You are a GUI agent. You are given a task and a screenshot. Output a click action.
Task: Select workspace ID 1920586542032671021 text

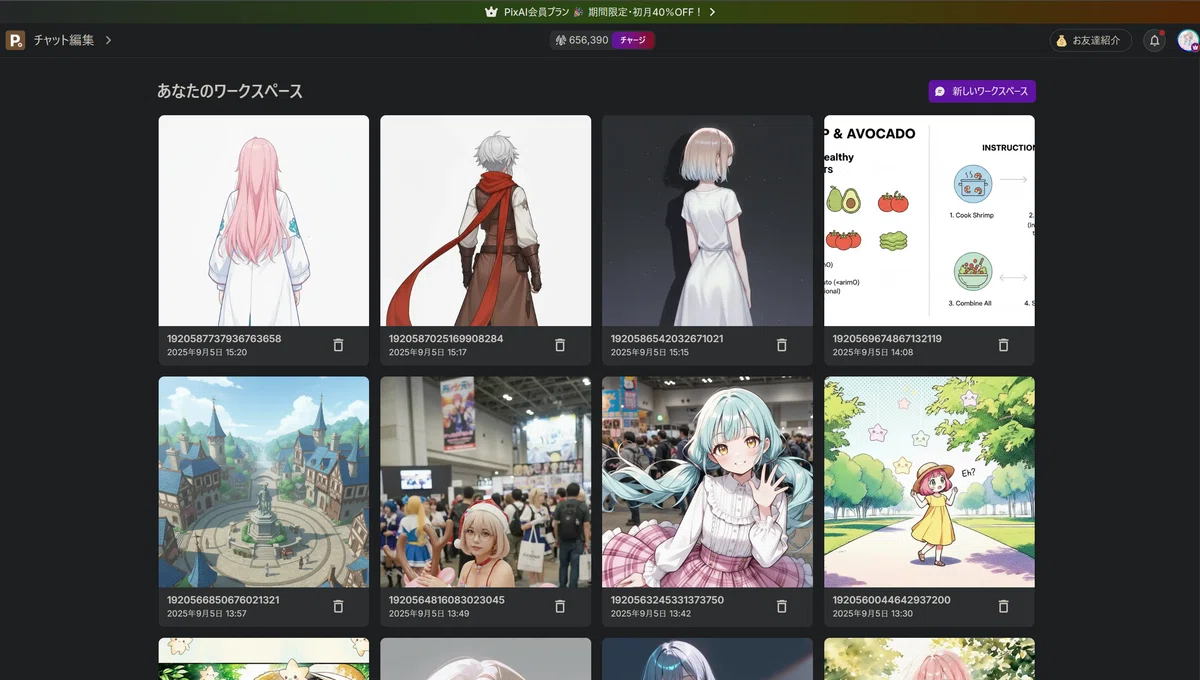pyautogui.click(x=667, y=339)
